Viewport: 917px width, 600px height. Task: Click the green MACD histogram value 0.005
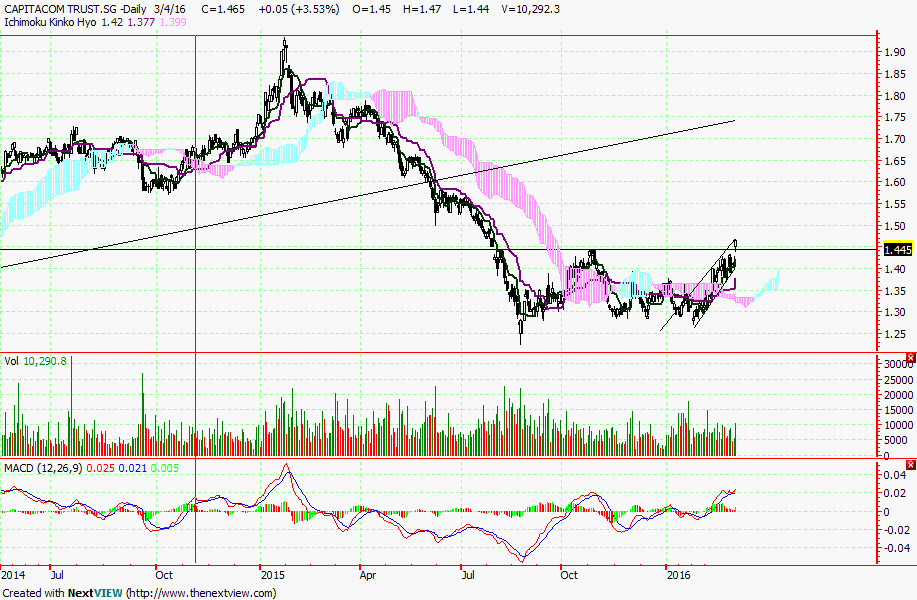click(x=164, y=468)
